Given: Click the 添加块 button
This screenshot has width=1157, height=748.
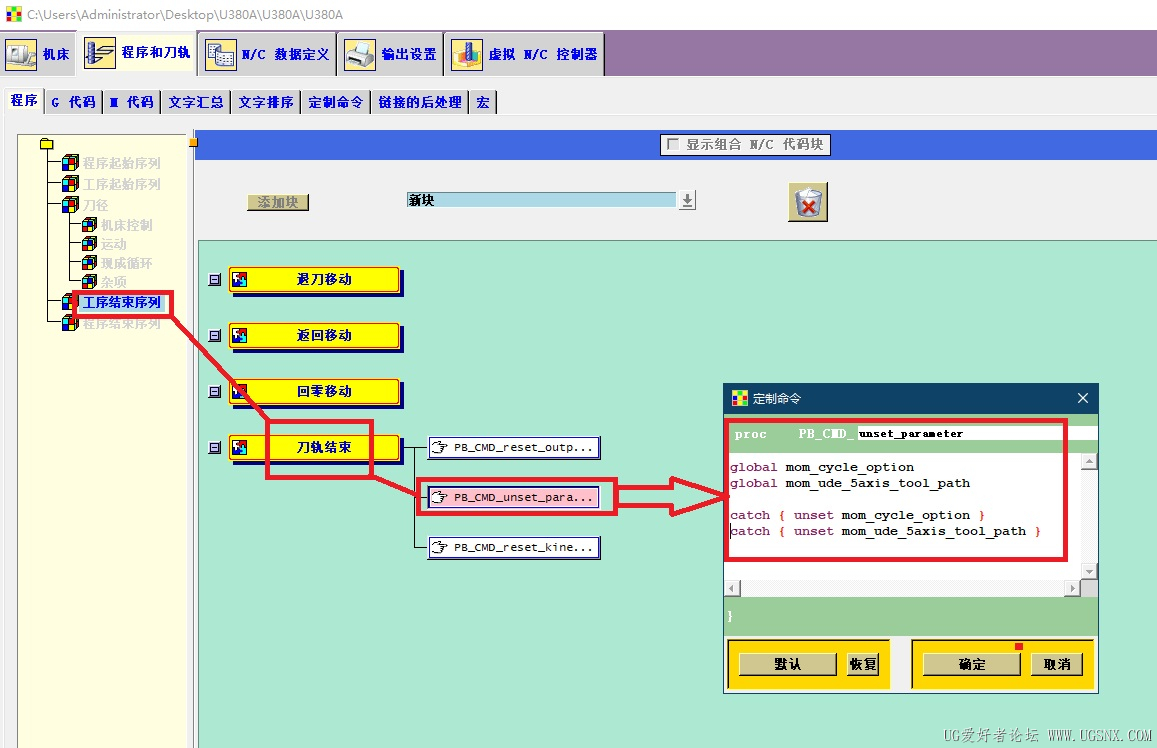Looking at the screenshot, I should pyautogui.click(x=278, y=202).
